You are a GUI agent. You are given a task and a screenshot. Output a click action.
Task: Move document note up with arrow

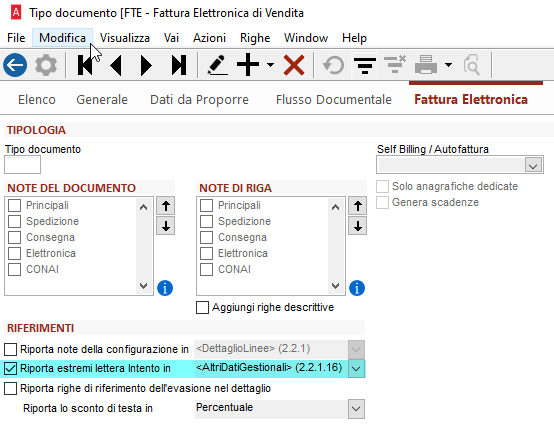[x=166, y=206]
